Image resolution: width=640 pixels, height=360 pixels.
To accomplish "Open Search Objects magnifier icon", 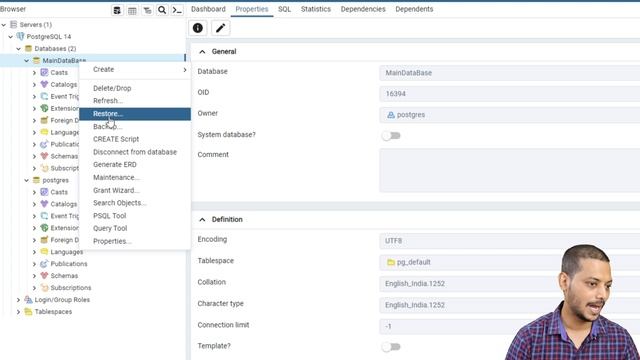I will pyautogui.click(x=162, y=10).
